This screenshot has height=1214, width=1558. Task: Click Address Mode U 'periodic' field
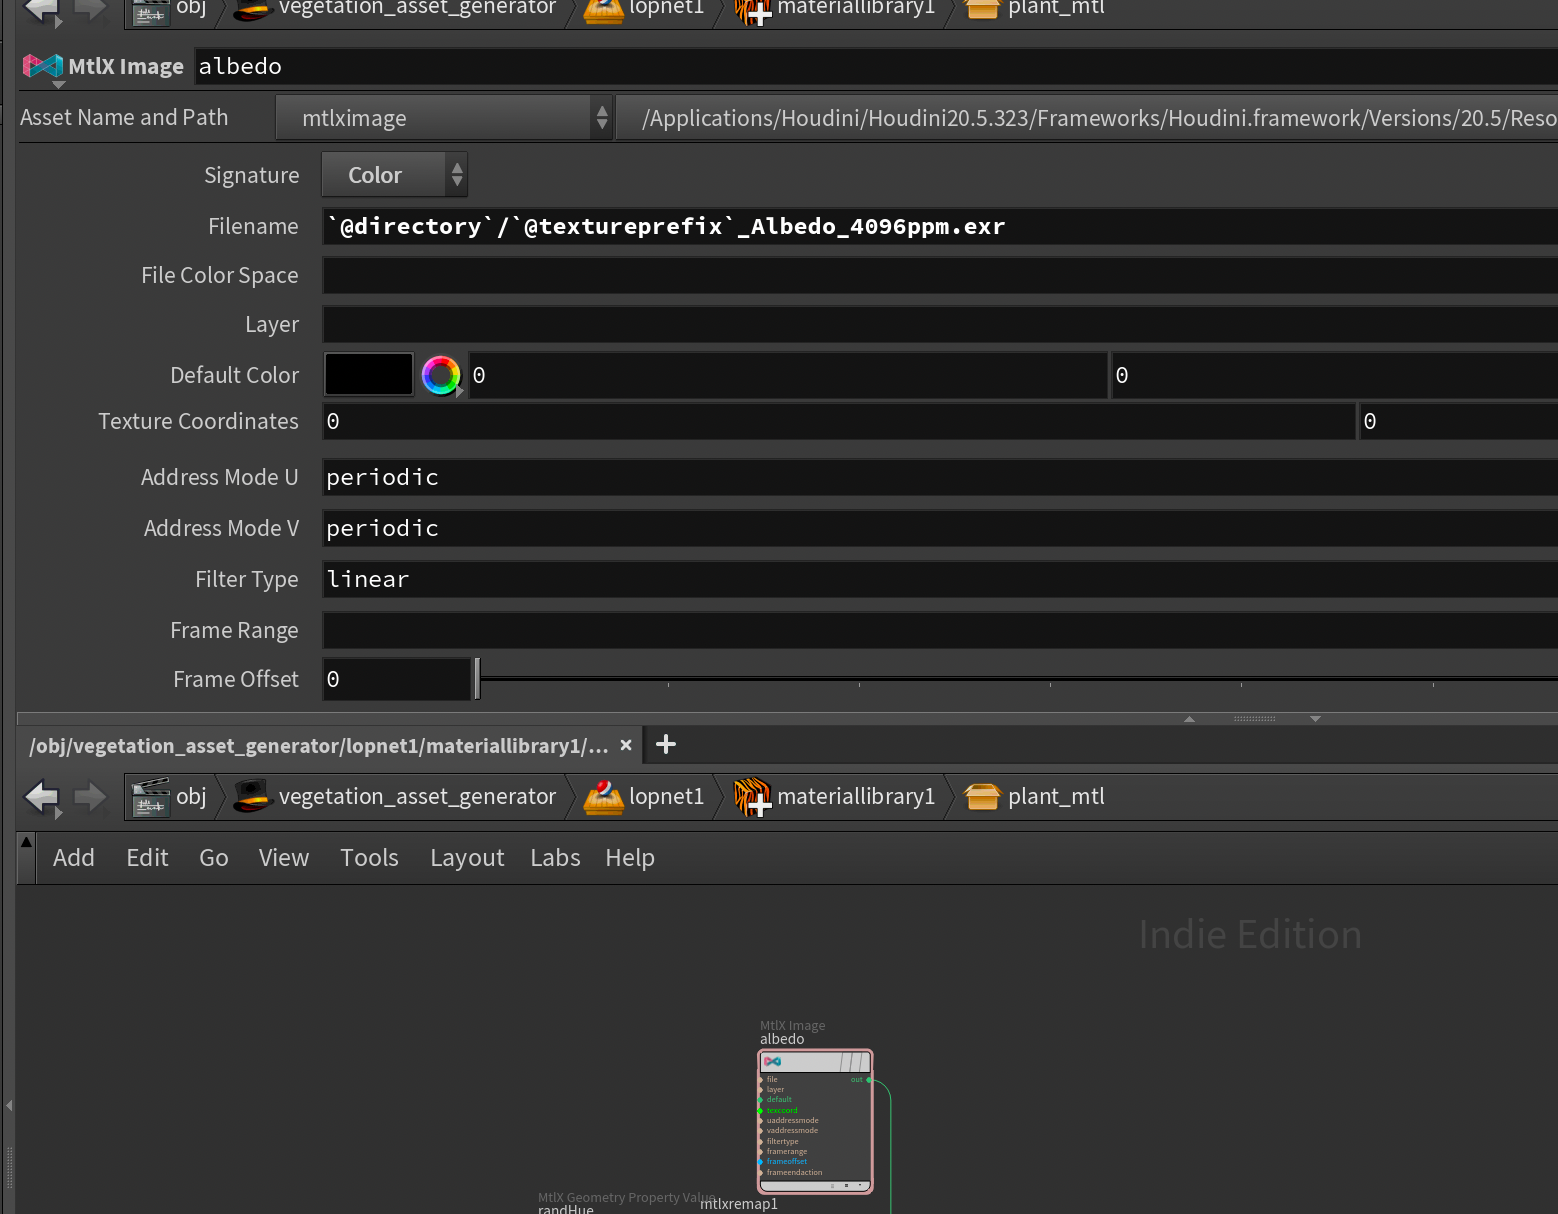(940, 477)
